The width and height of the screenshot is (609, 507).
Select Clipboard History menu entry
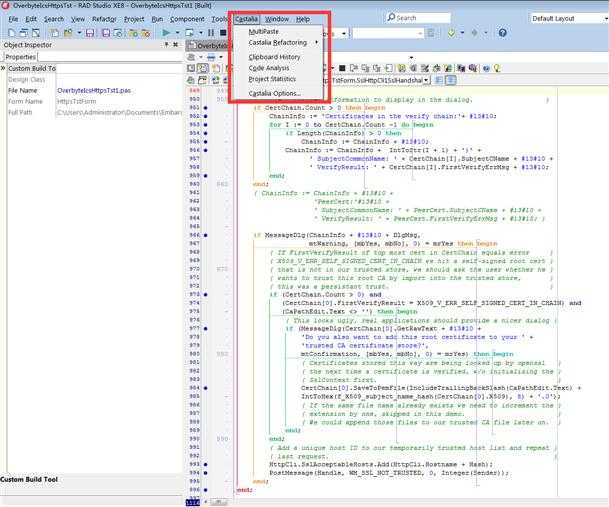coord(275,57)
